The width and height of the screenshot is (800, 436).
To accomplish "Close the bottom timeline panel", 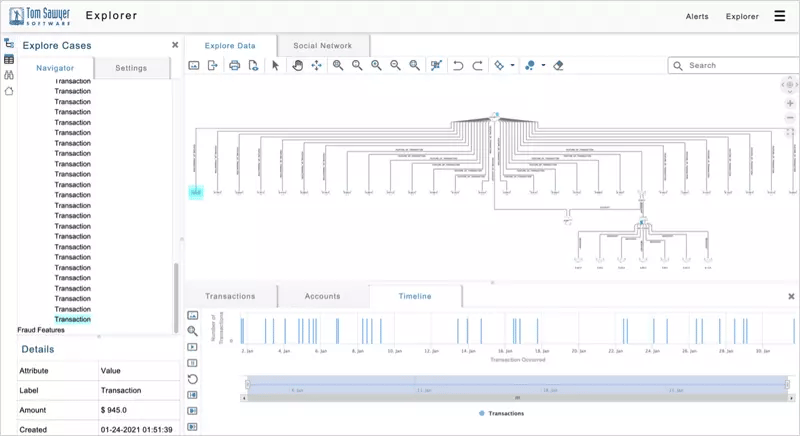I will [791, 296].
